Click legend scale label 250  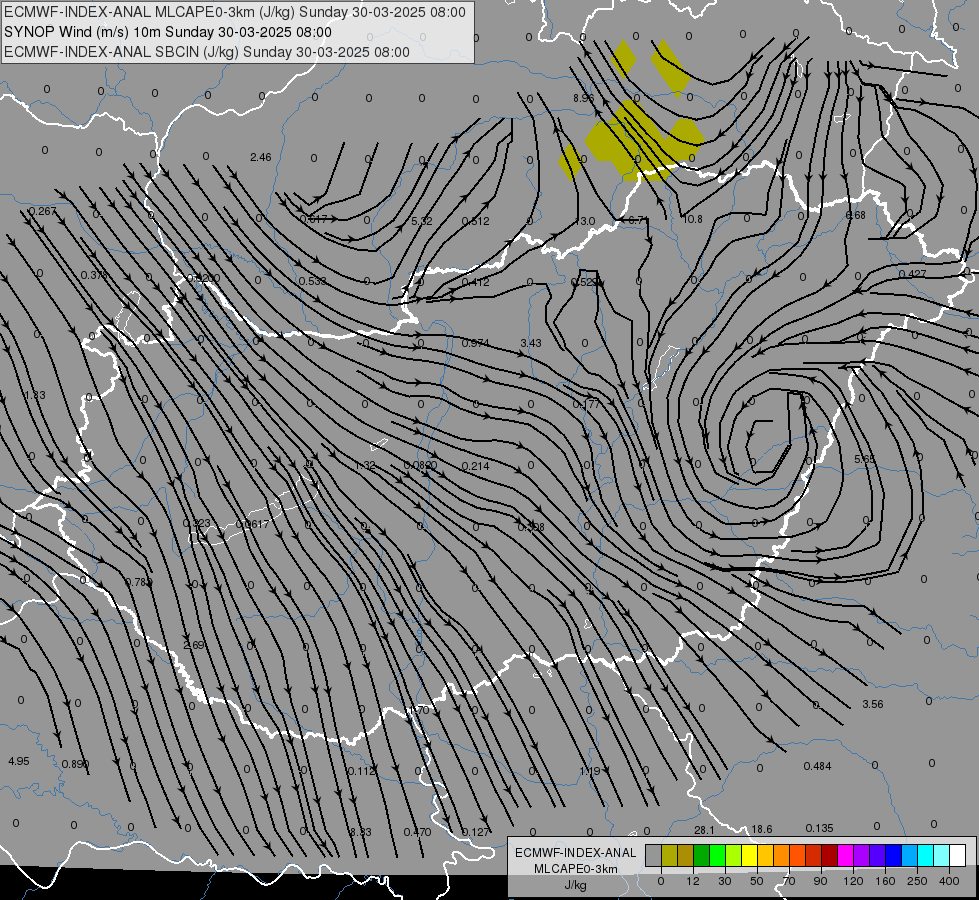(917, 881)
